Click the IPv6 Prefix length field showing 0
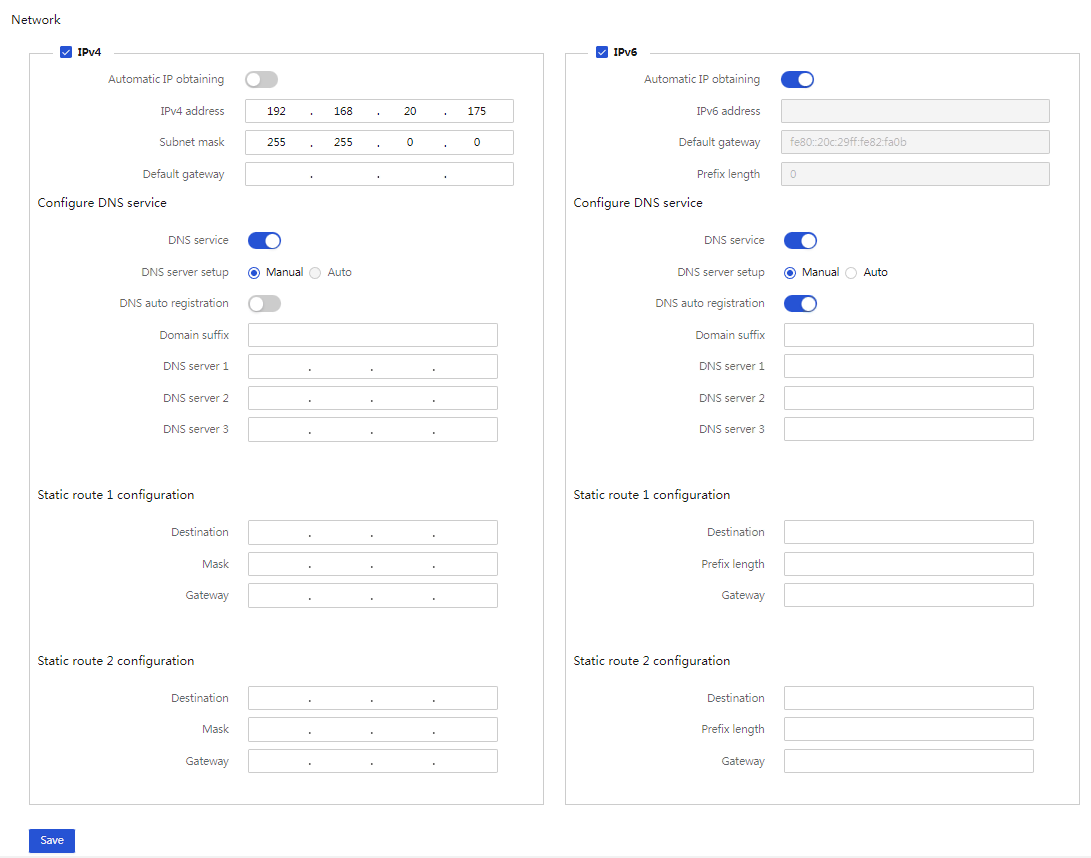The width and height of the screenshot is (1091, 858). pyautogui.click(x=915, y=174)
